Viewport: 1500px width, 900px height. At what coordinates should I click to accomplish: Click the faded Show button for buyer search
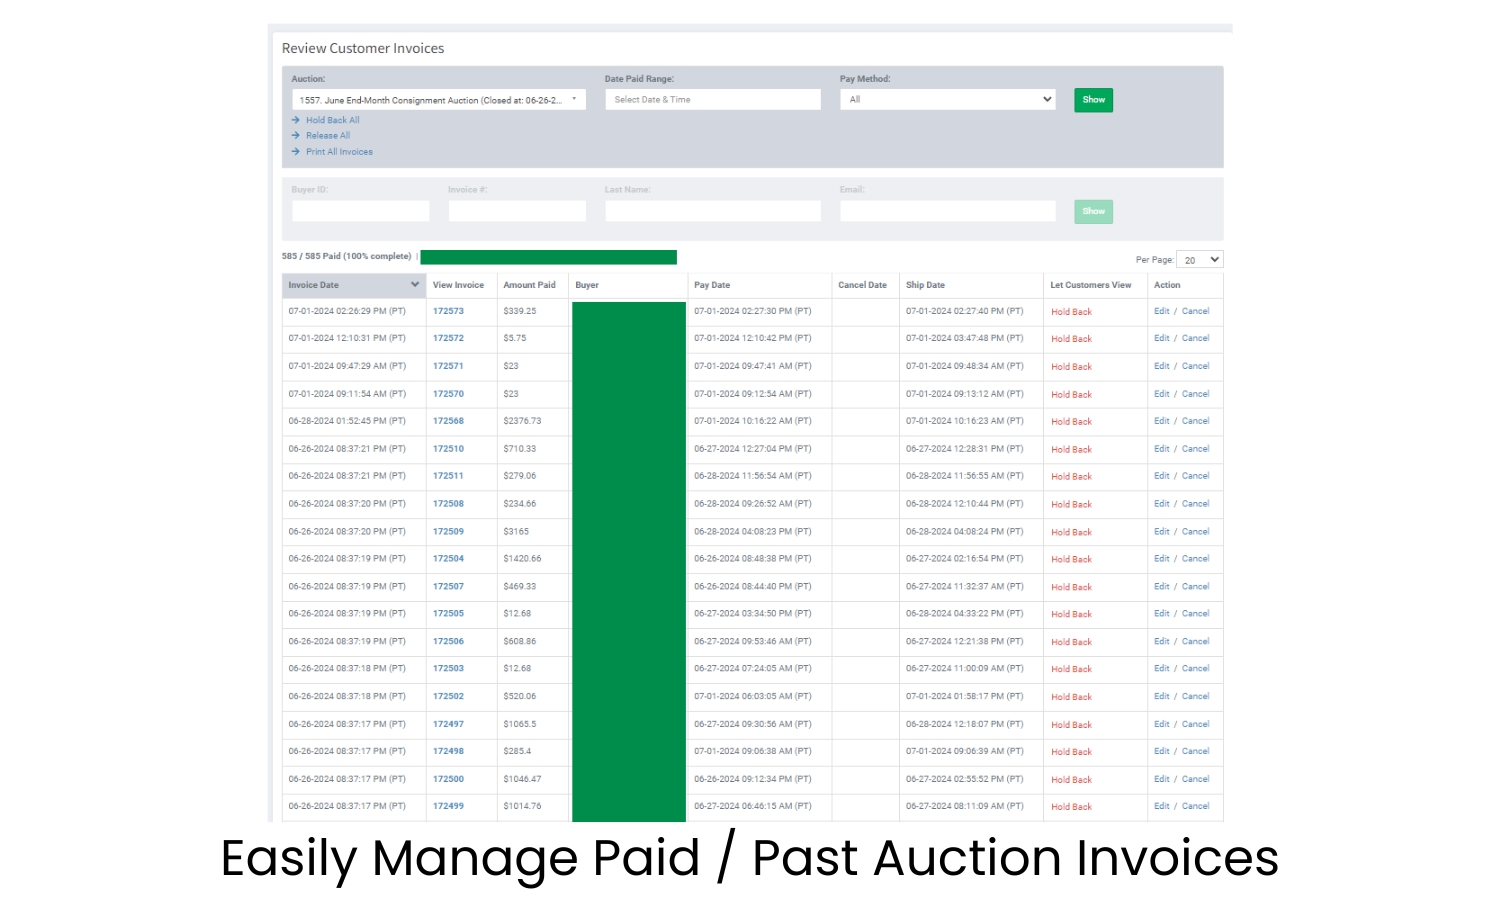(x=1094, y=211)
